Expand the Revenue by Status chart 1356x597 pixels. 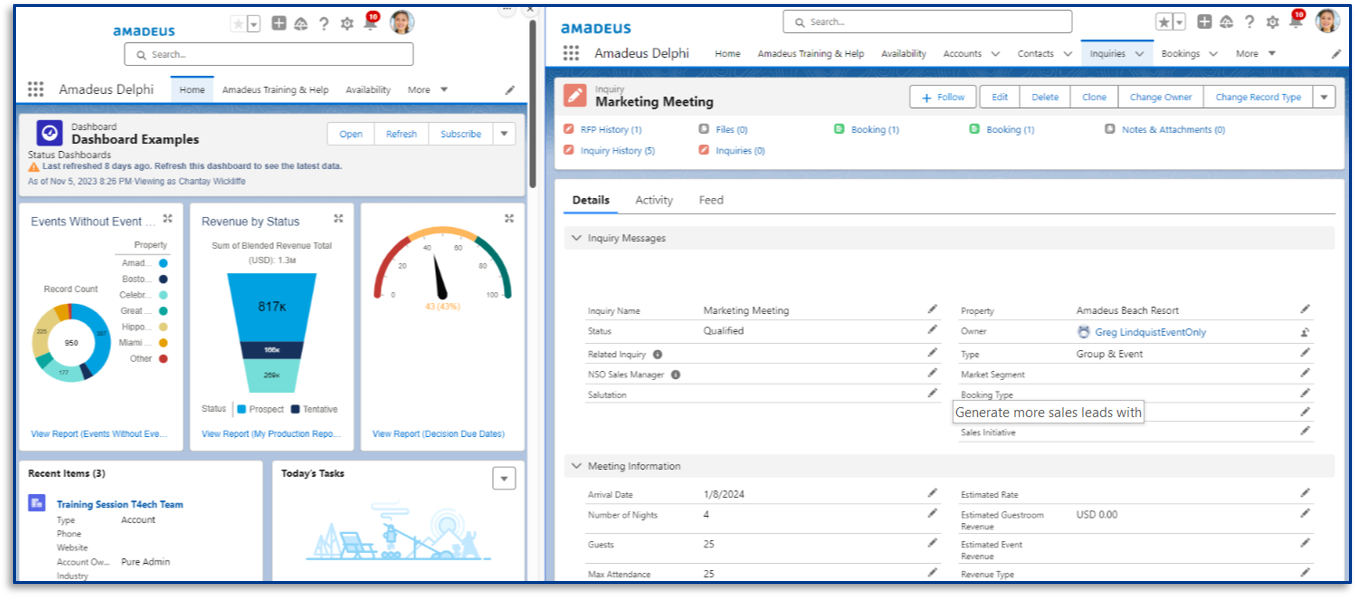click(x=339, y=218)
